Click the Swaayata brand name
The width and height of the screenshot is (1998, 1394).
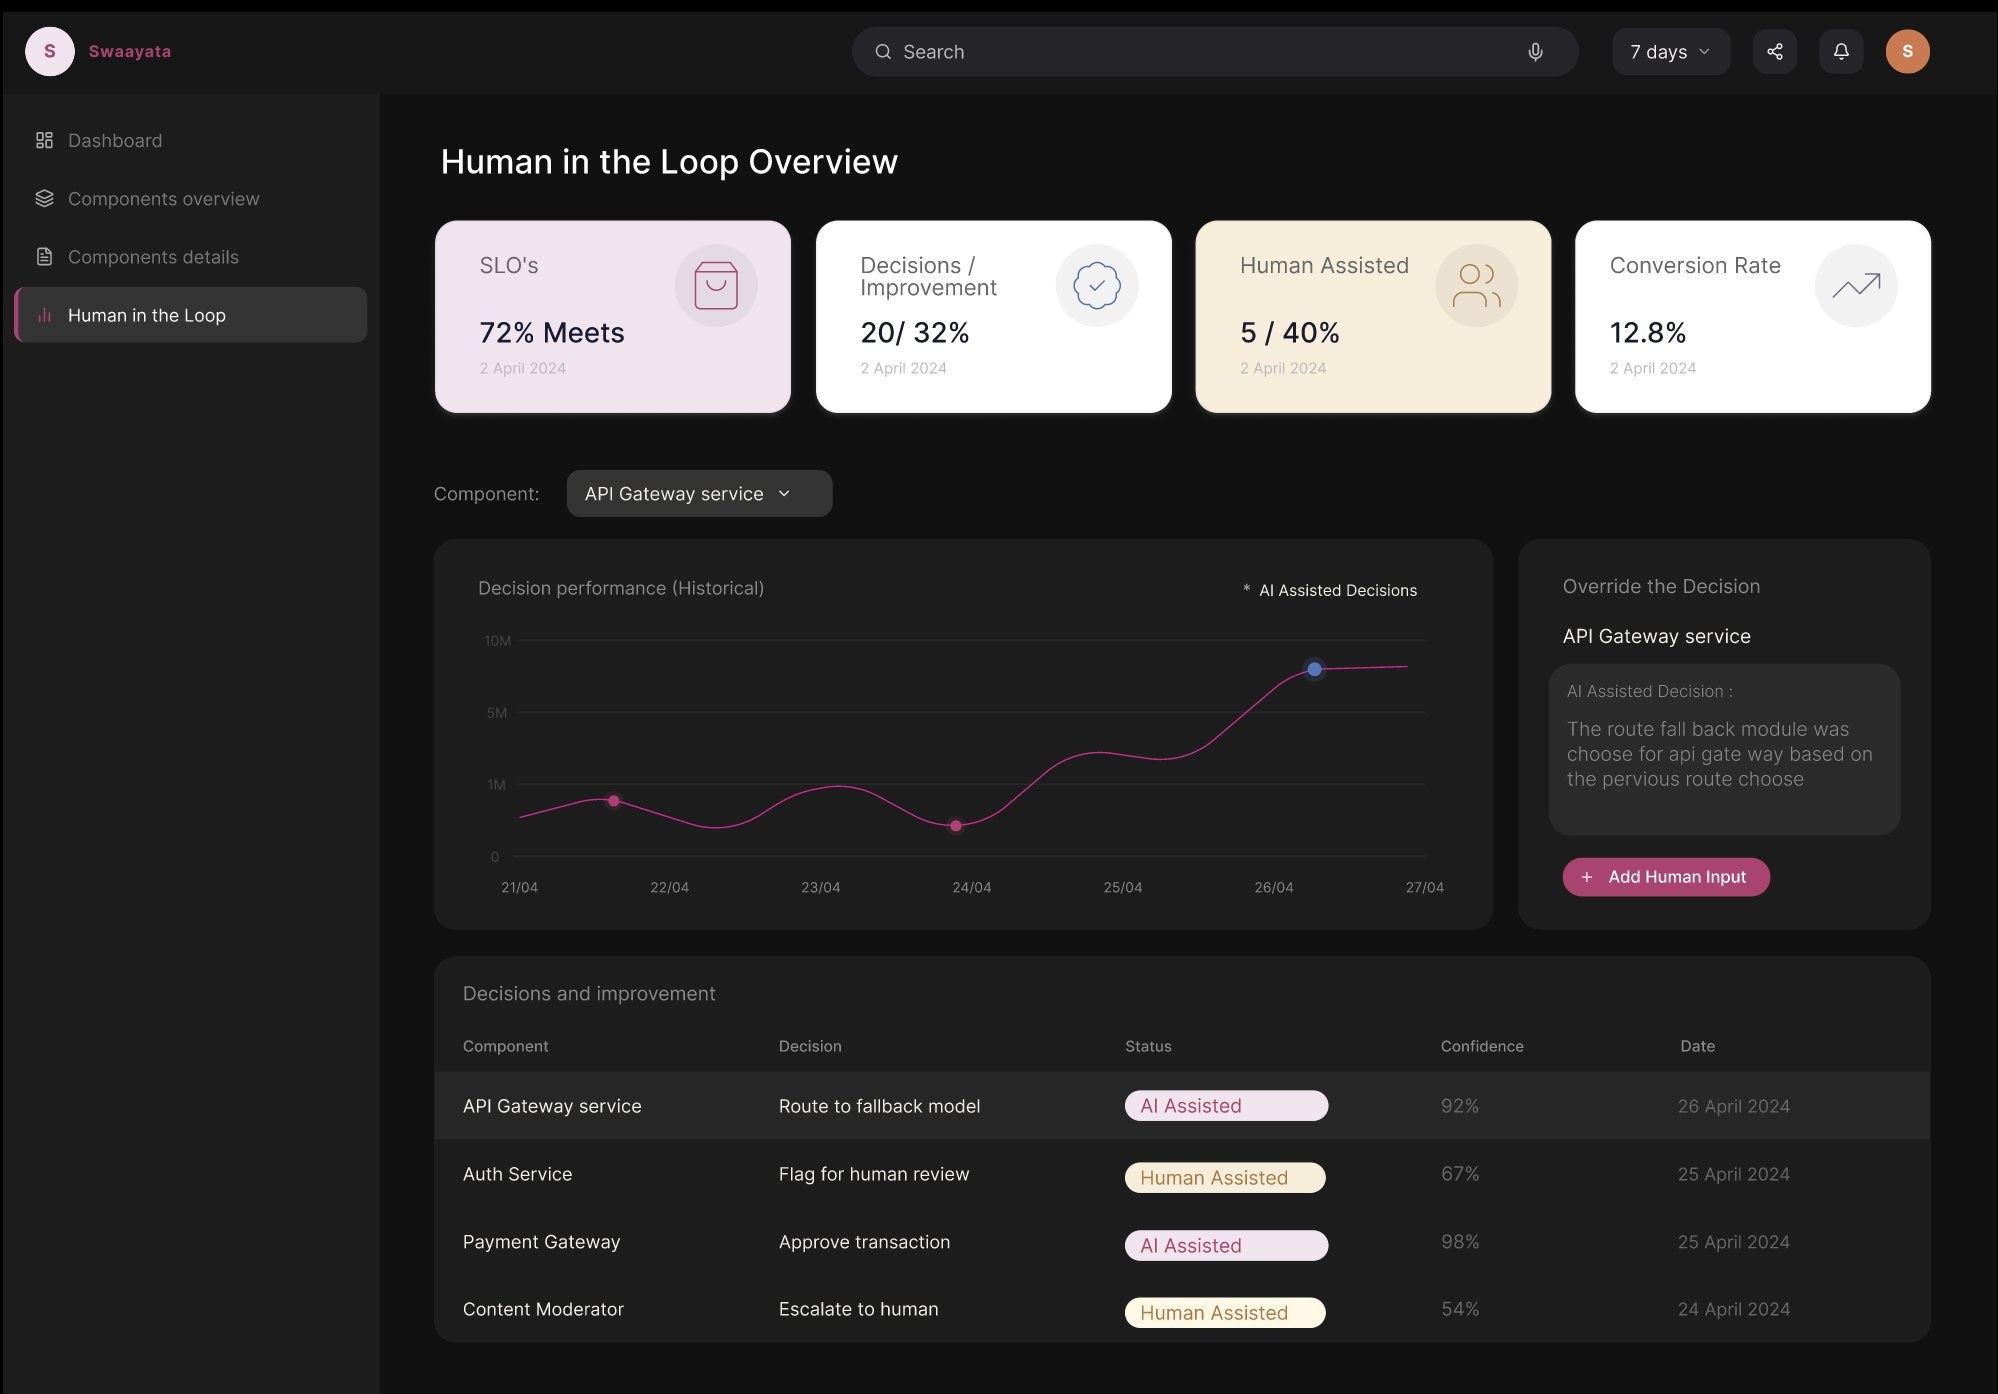click(130, 51)
